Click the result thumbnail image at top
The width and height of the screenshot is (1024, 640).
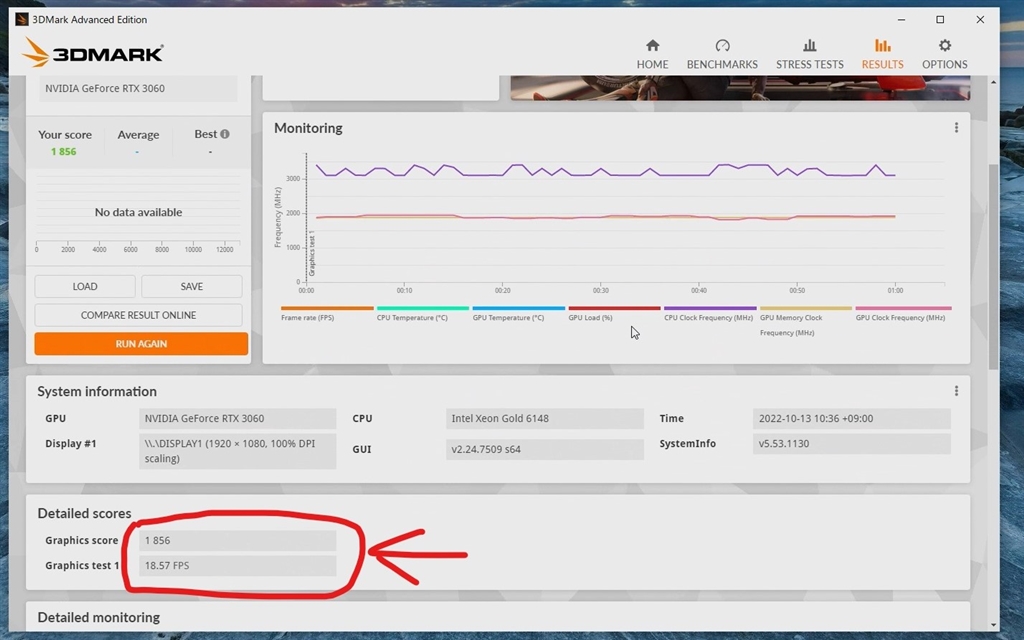[x=740, y=88]
